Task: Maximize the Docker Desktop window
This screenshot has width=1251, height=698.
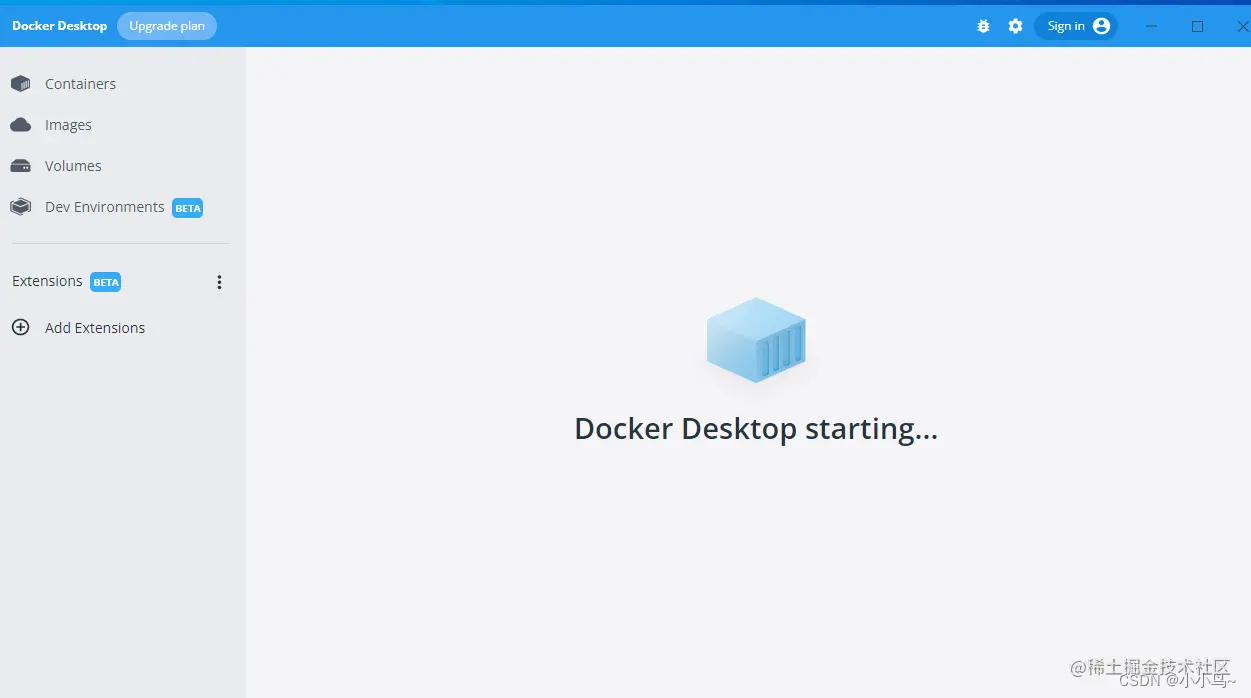Action: tap(1197, 26)
